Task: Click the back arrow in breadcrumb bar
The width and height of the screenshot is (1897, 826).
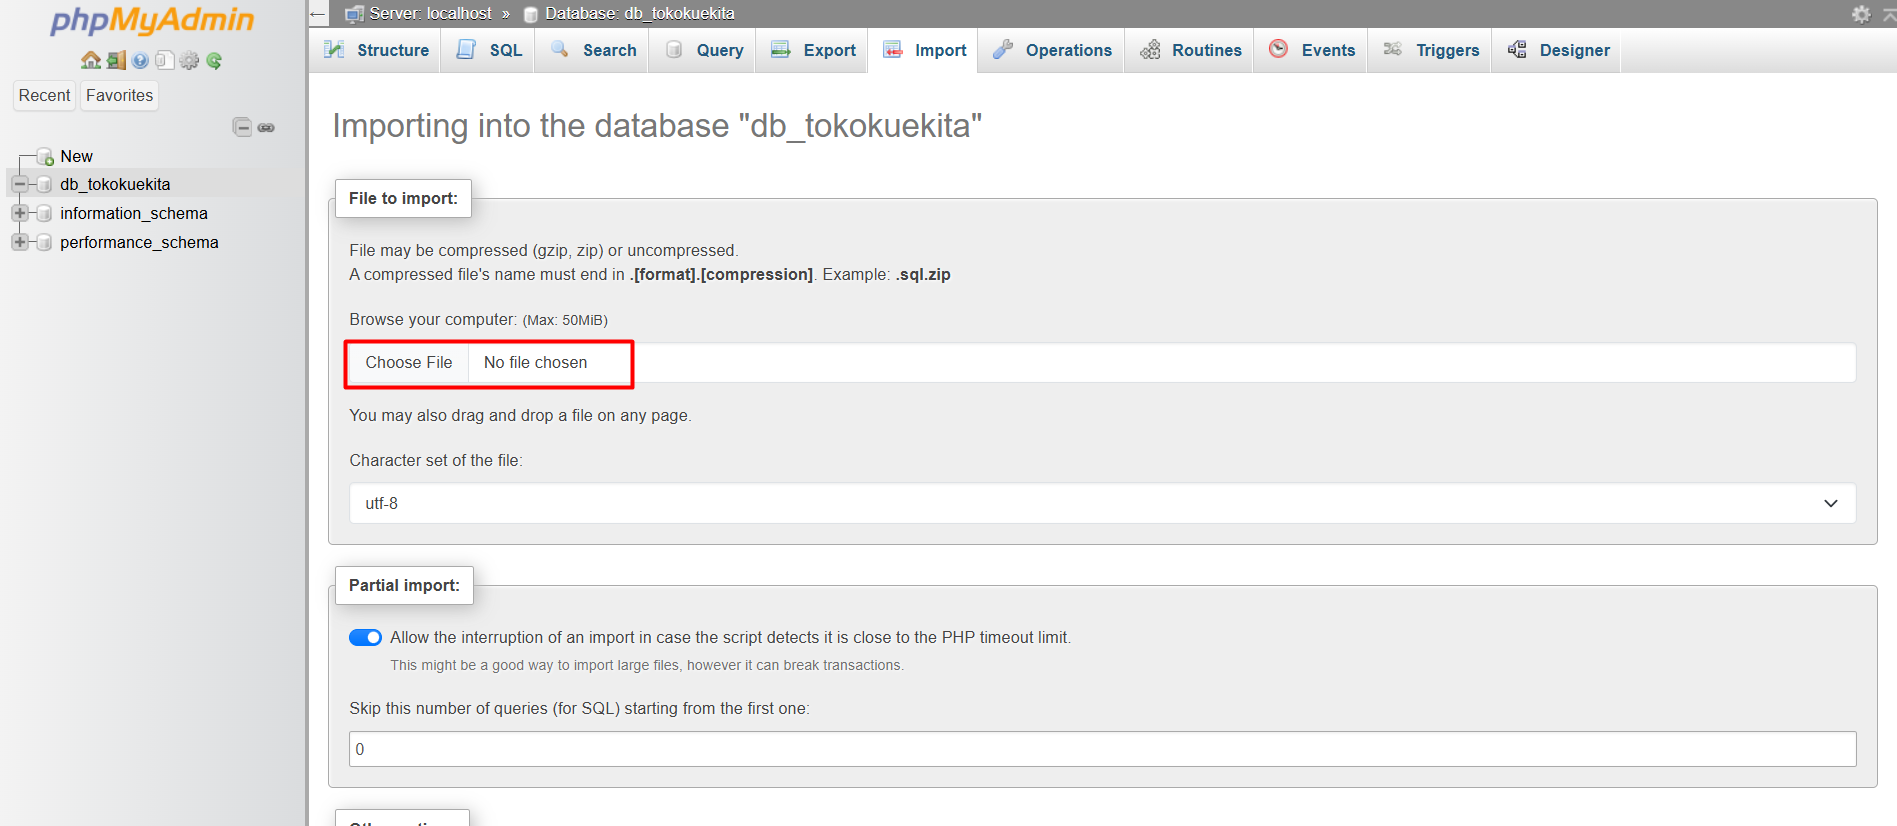Action: point(318,14)
